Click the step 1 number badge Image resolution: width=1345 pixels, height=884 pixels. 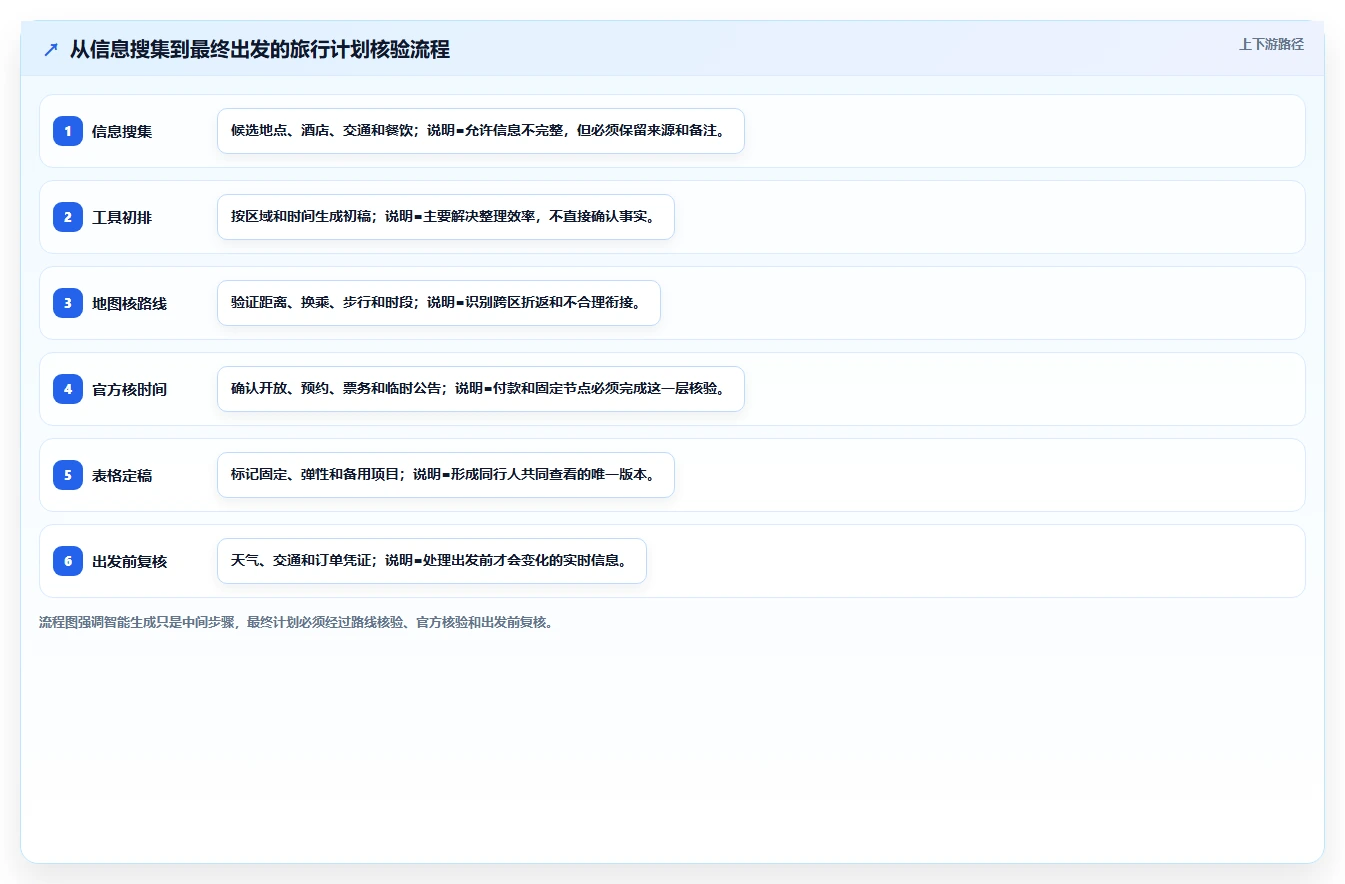pos(68,131)
